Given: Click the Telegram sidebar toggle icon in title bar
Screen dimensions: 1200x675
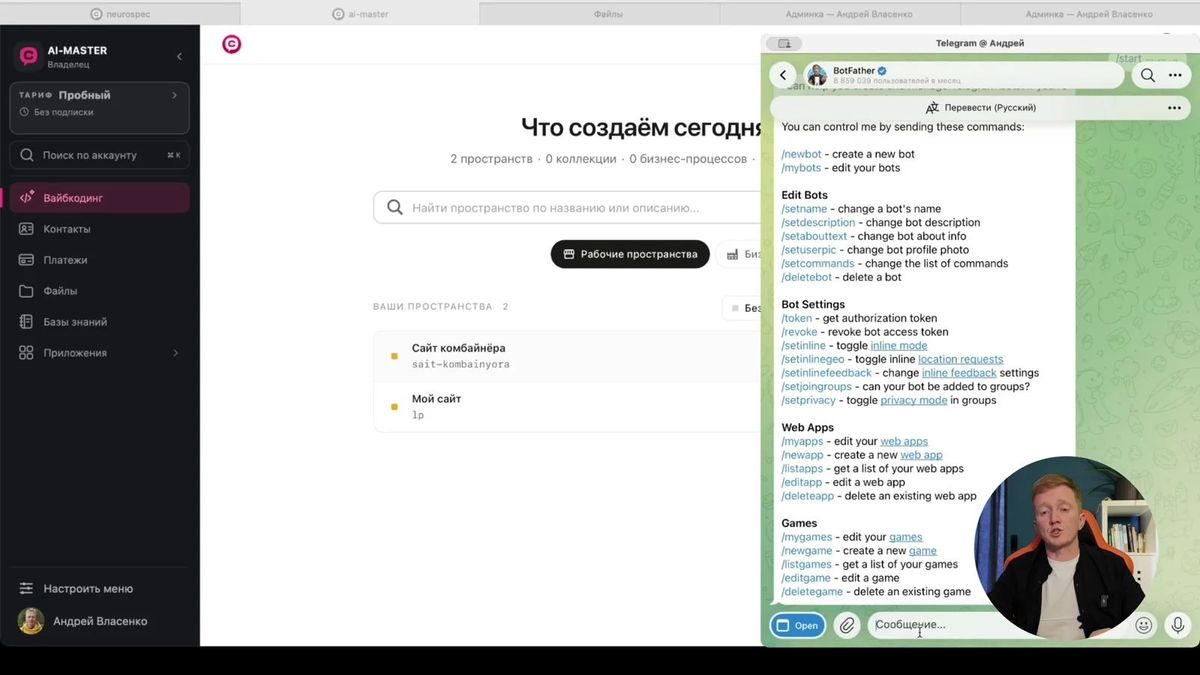Looking at the screenshot, I should (784, 44).
